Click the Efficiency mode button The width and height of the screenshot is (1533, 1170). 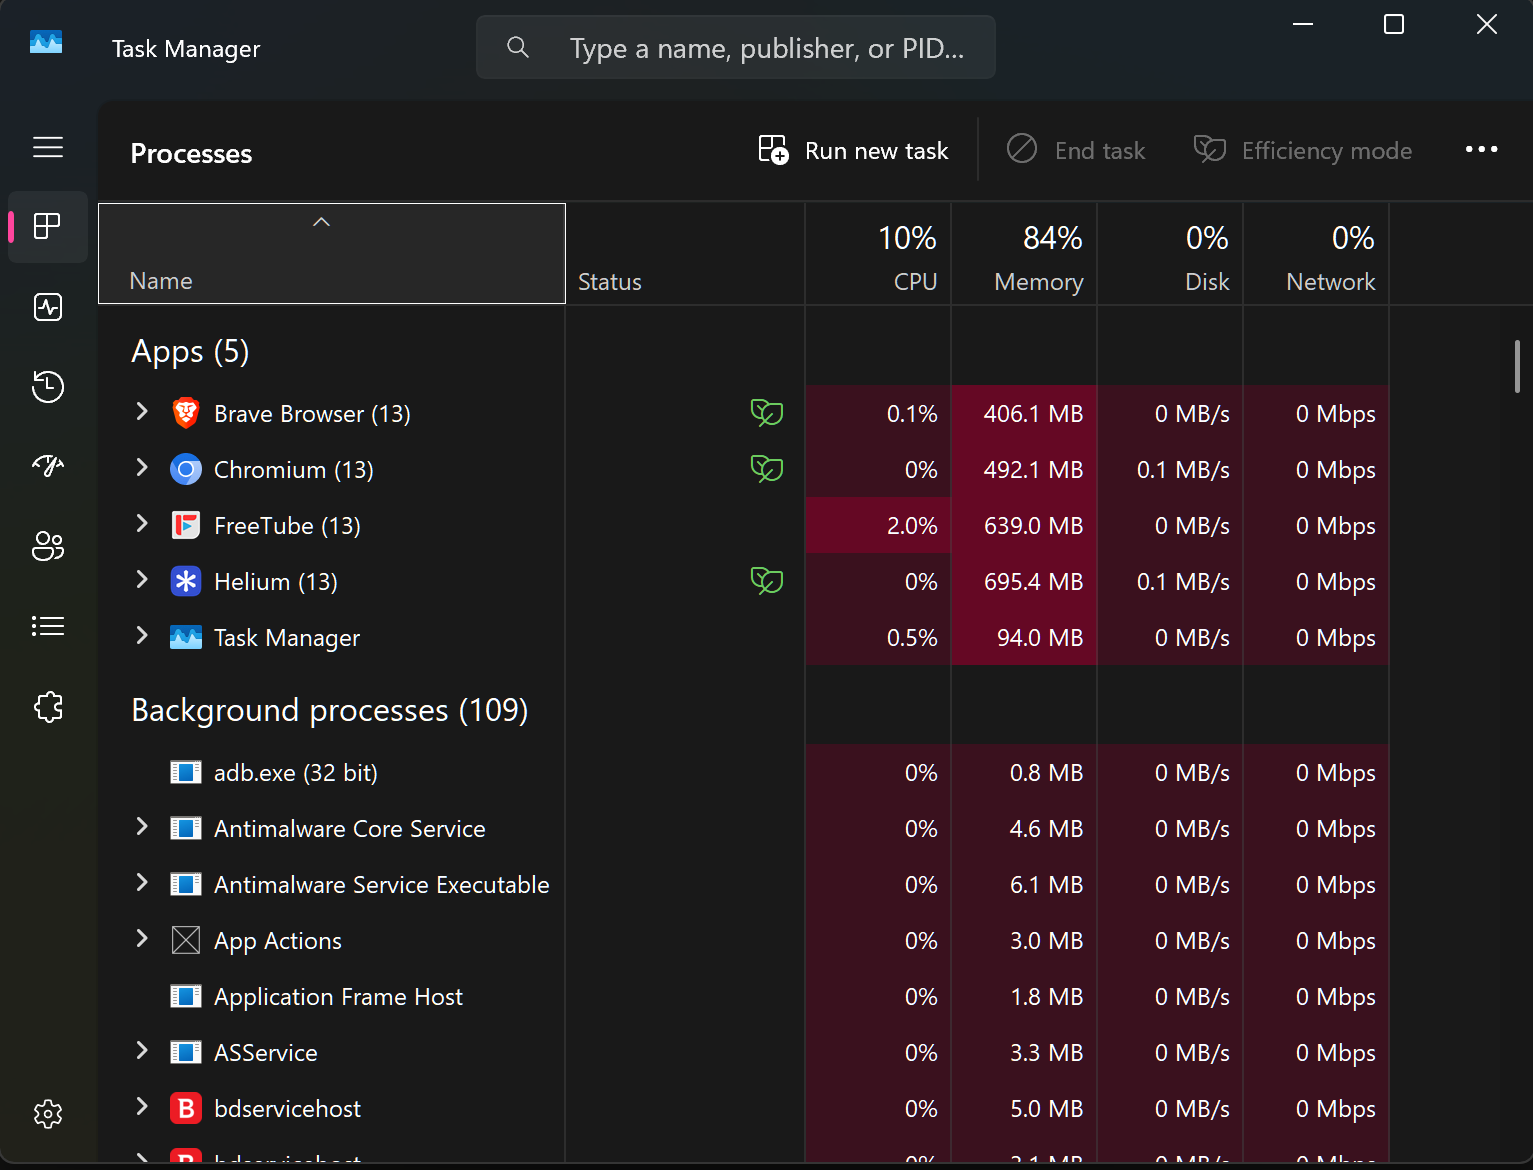coord(1303,150)
